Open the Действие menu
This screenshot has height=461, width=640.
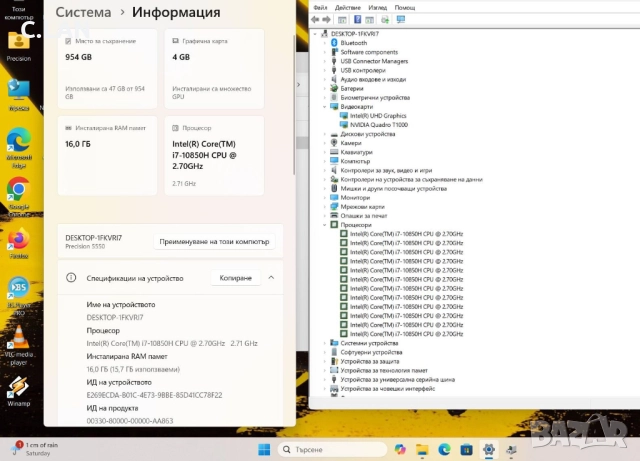click(x=348, y=7)
